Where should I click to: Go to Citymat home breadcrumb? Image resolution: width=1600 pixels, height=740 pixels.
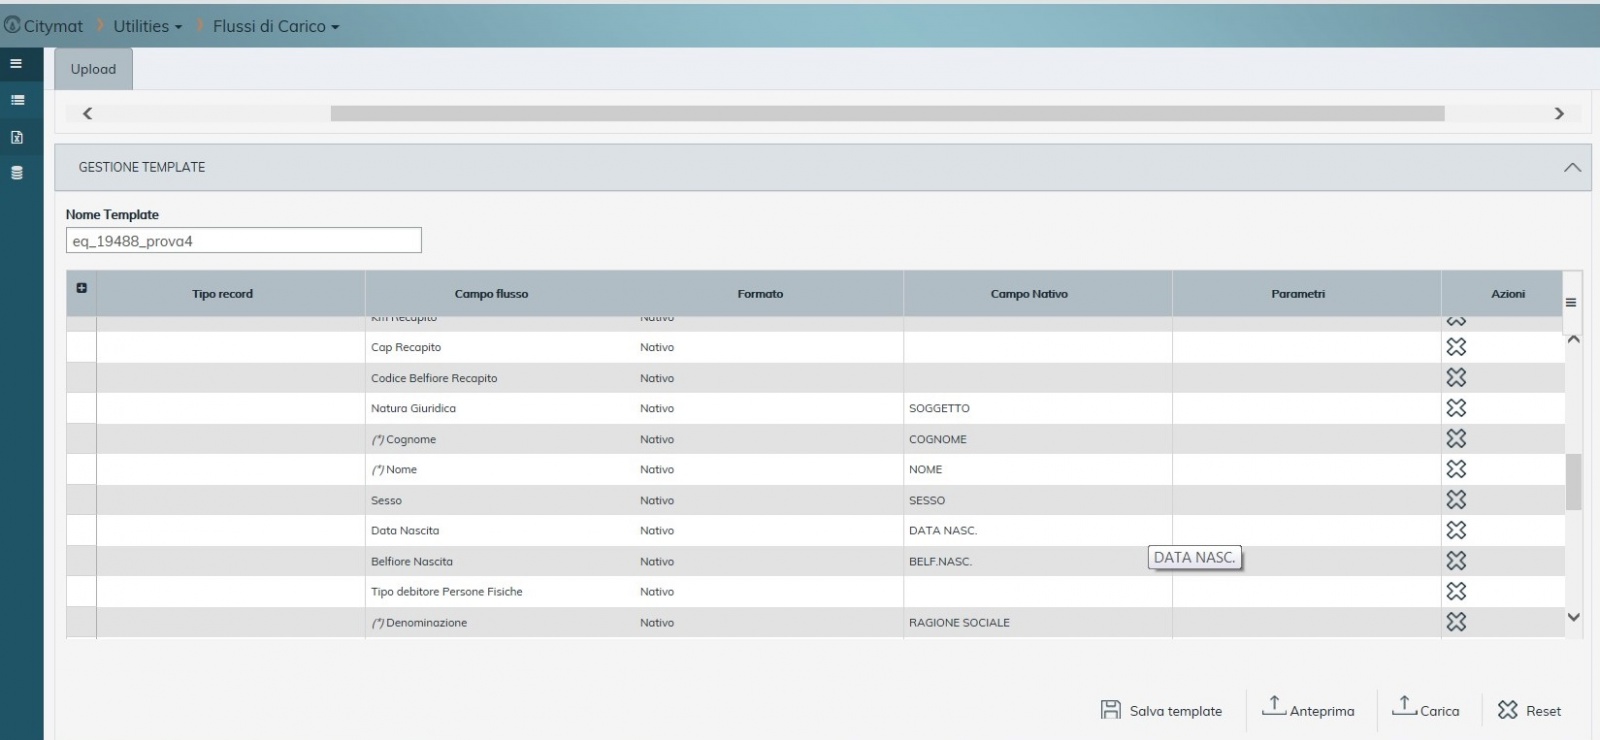coord(44,27)
